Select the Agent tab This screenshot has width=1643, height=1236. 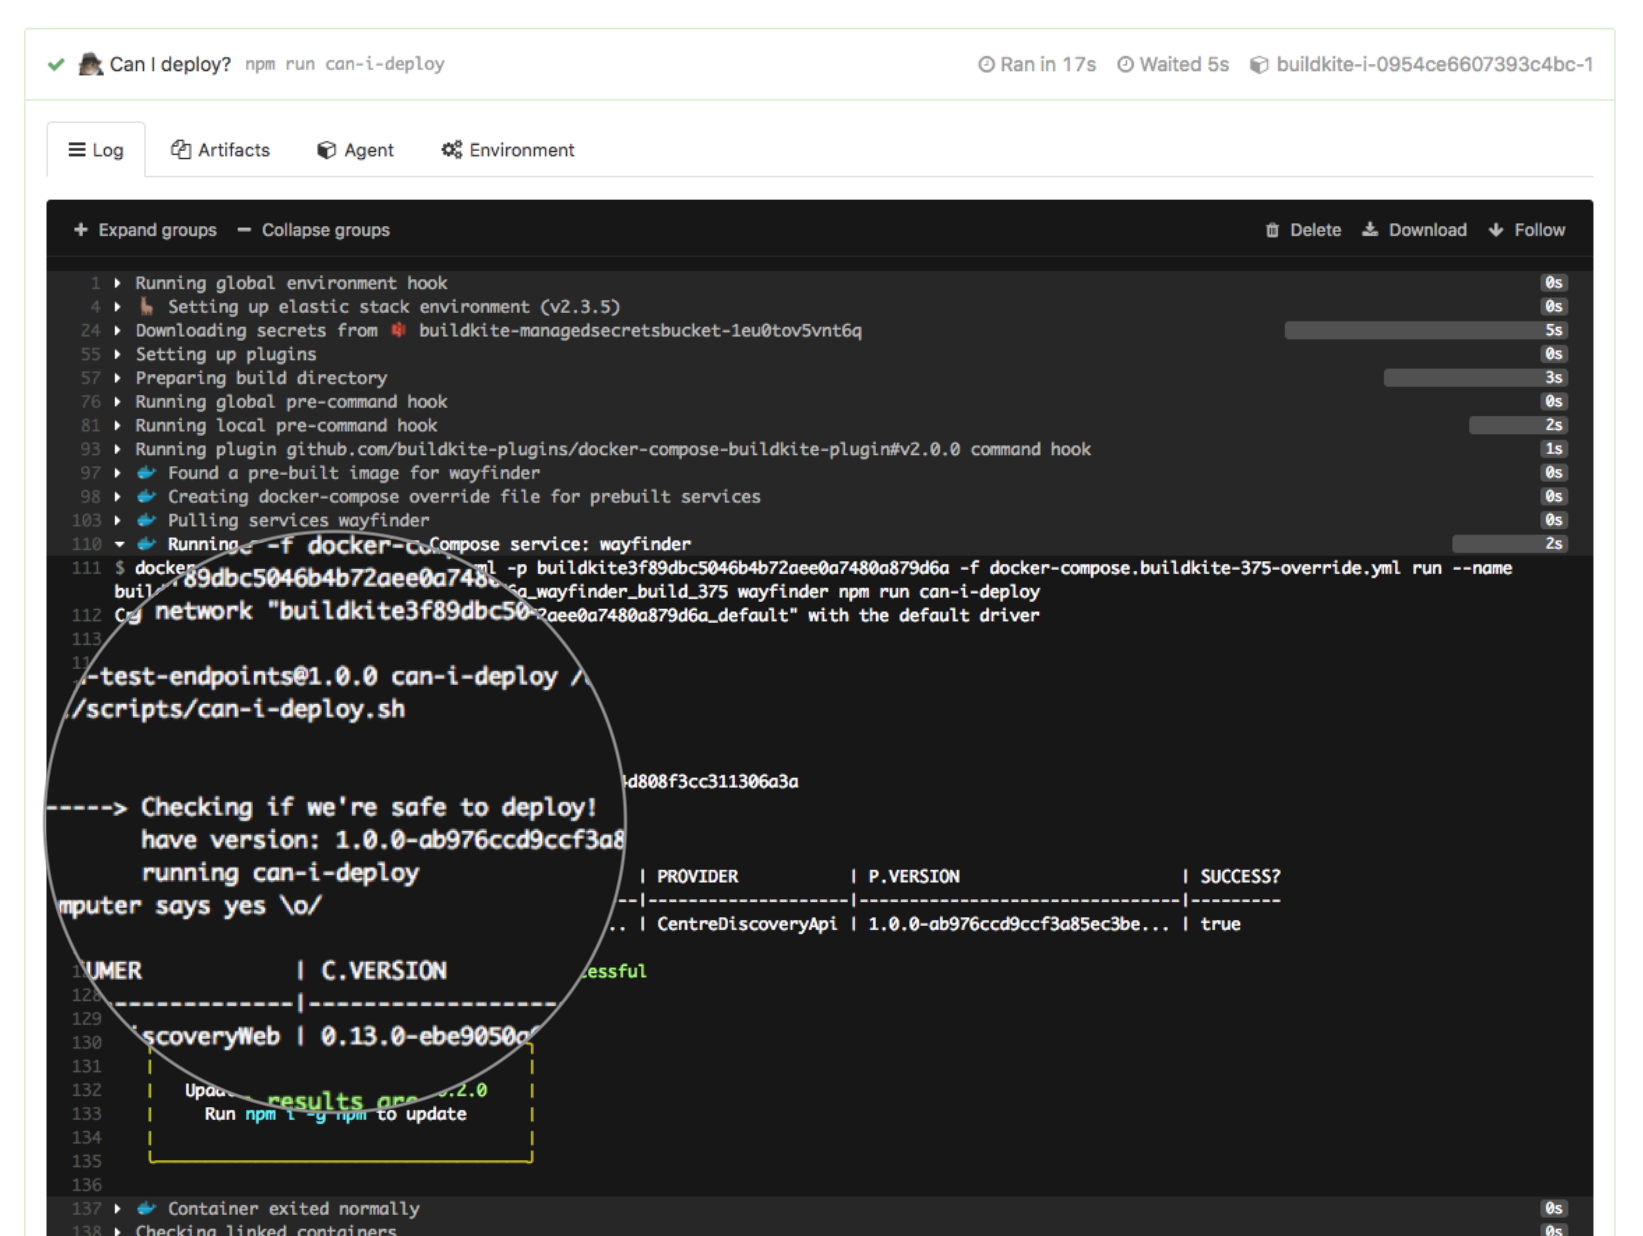[355, 150]
